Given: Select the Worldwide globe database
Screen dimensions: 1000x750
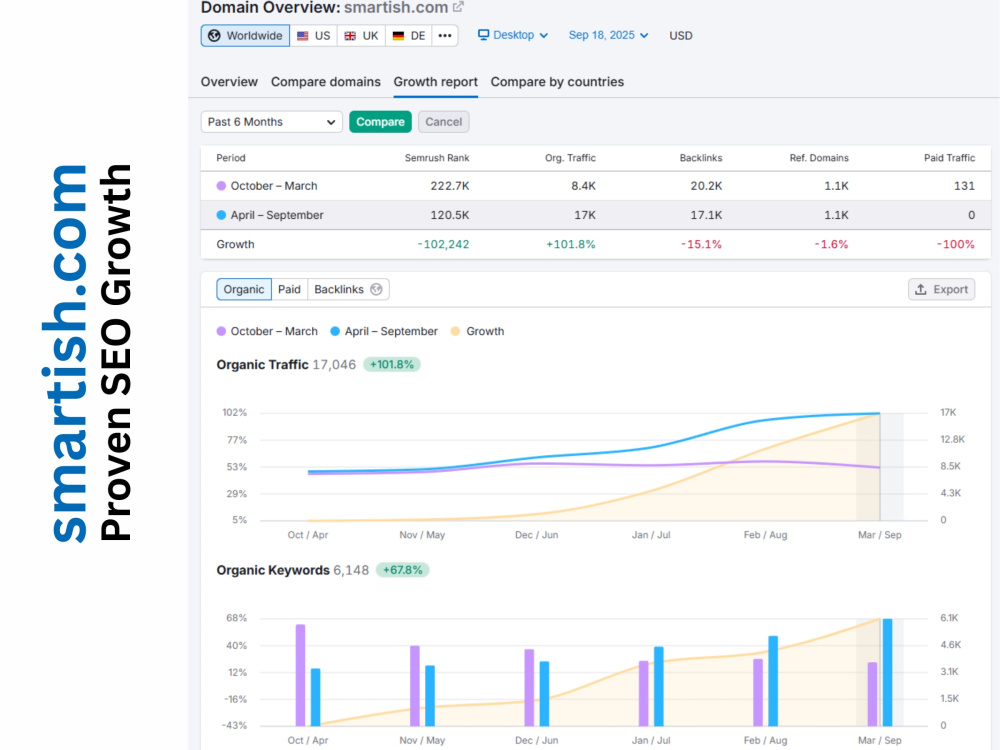Looking at the screenshot, I should (246, 36).
